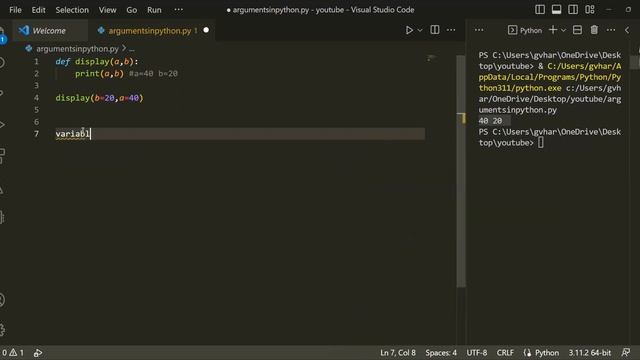Expand the breadcrumb chevron after file name

click(x=124, y=48)
